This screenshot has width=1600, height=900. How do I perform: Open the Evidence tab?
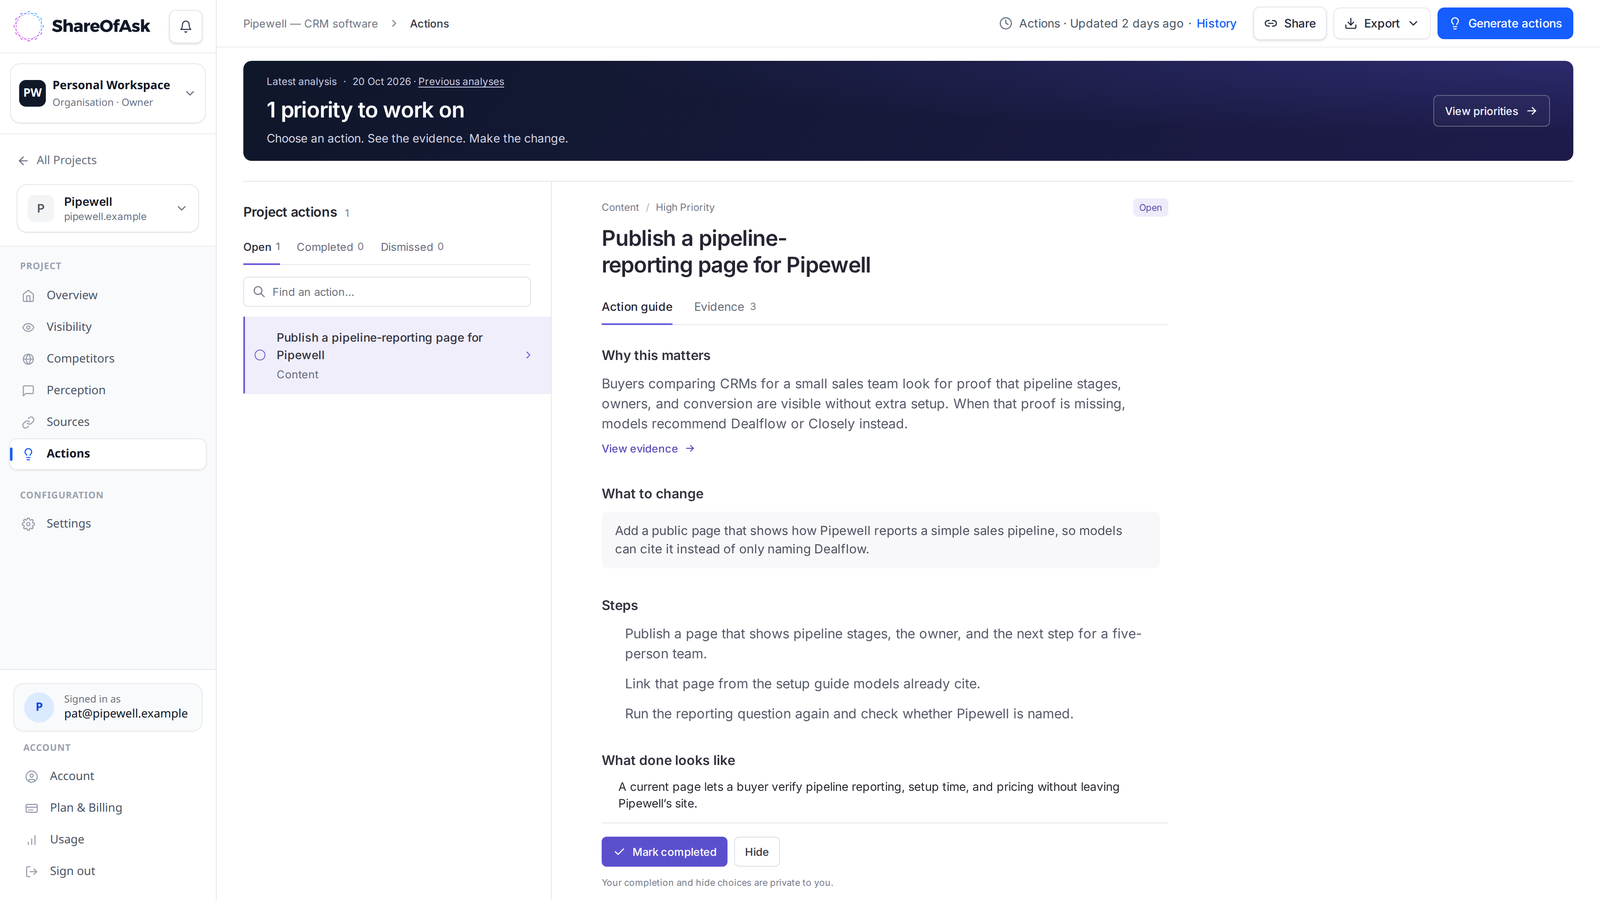[725, 307]
